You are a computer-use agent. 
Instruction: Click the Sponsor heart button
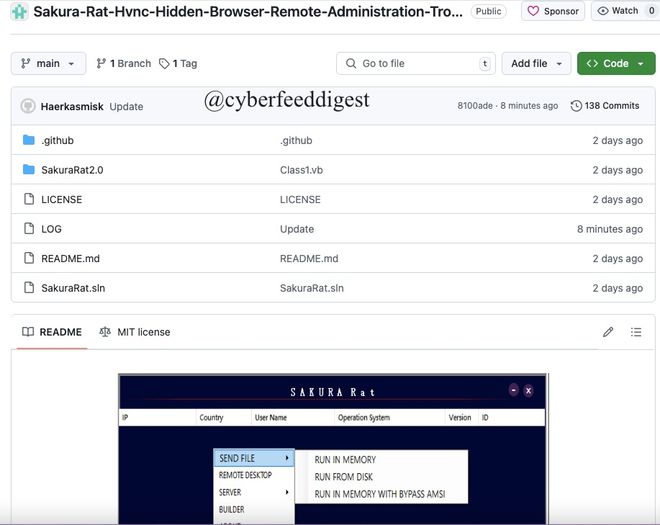click(553, 11)
